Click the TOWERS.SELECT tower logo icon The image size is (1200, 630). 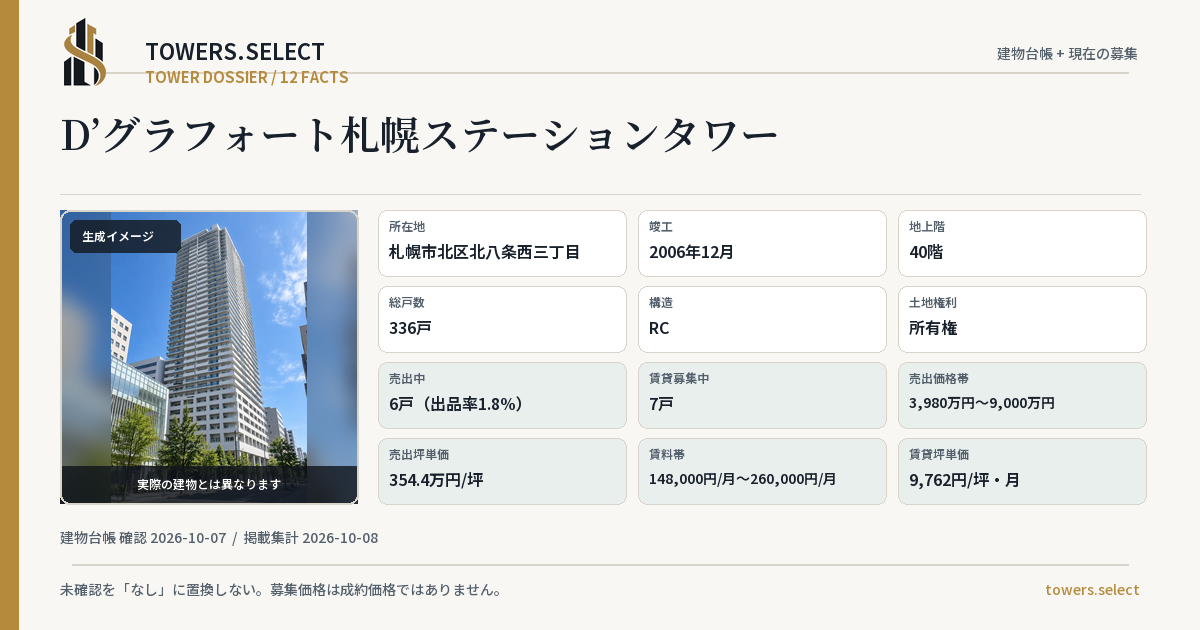(x=85, y=52)
